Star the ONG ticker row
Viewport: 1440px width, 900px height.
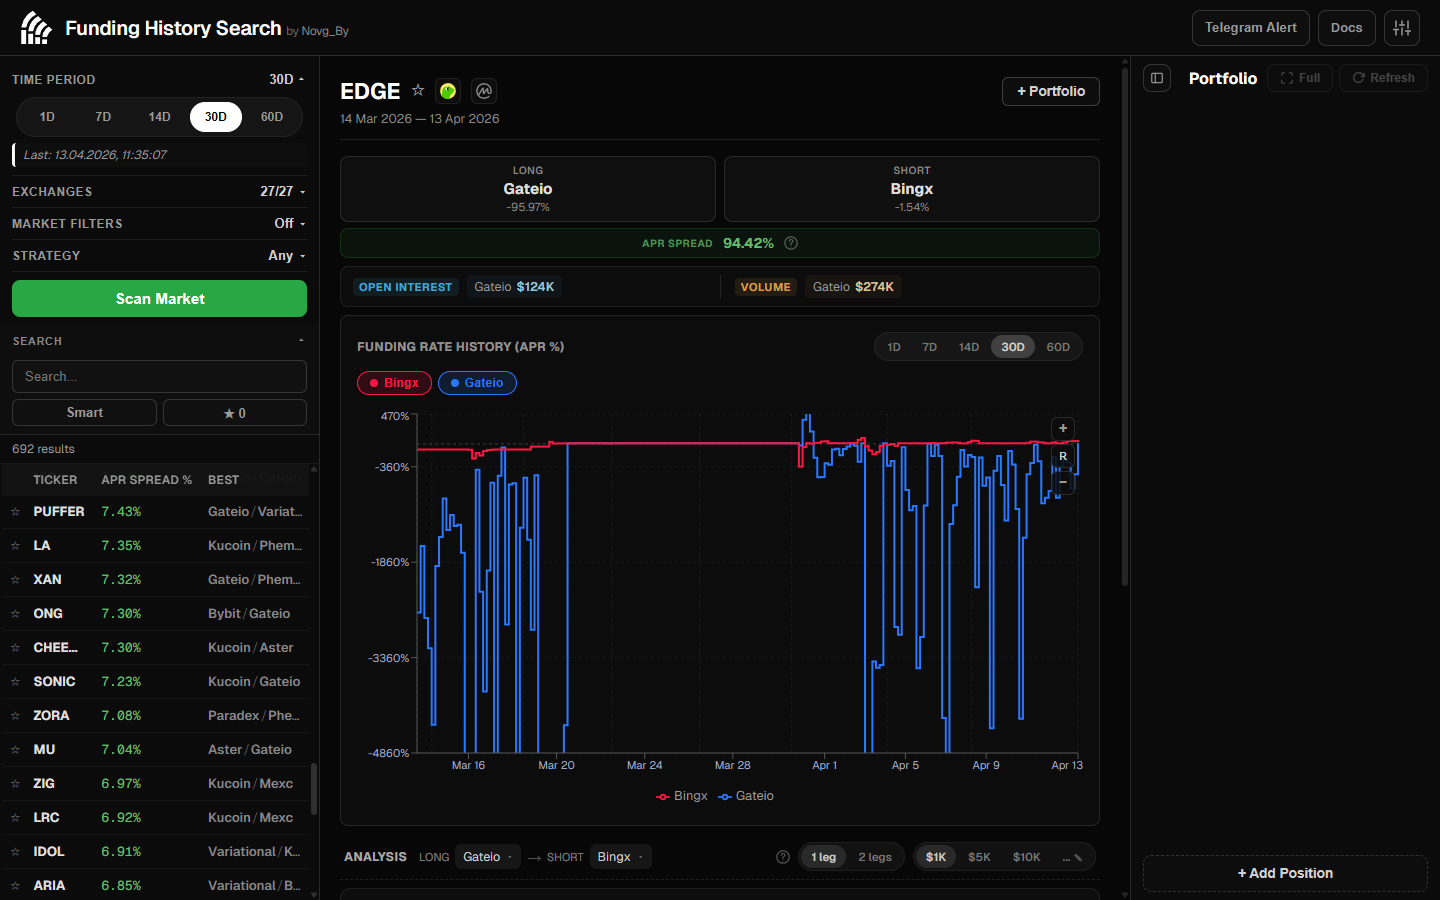click(x=15, y=614)
